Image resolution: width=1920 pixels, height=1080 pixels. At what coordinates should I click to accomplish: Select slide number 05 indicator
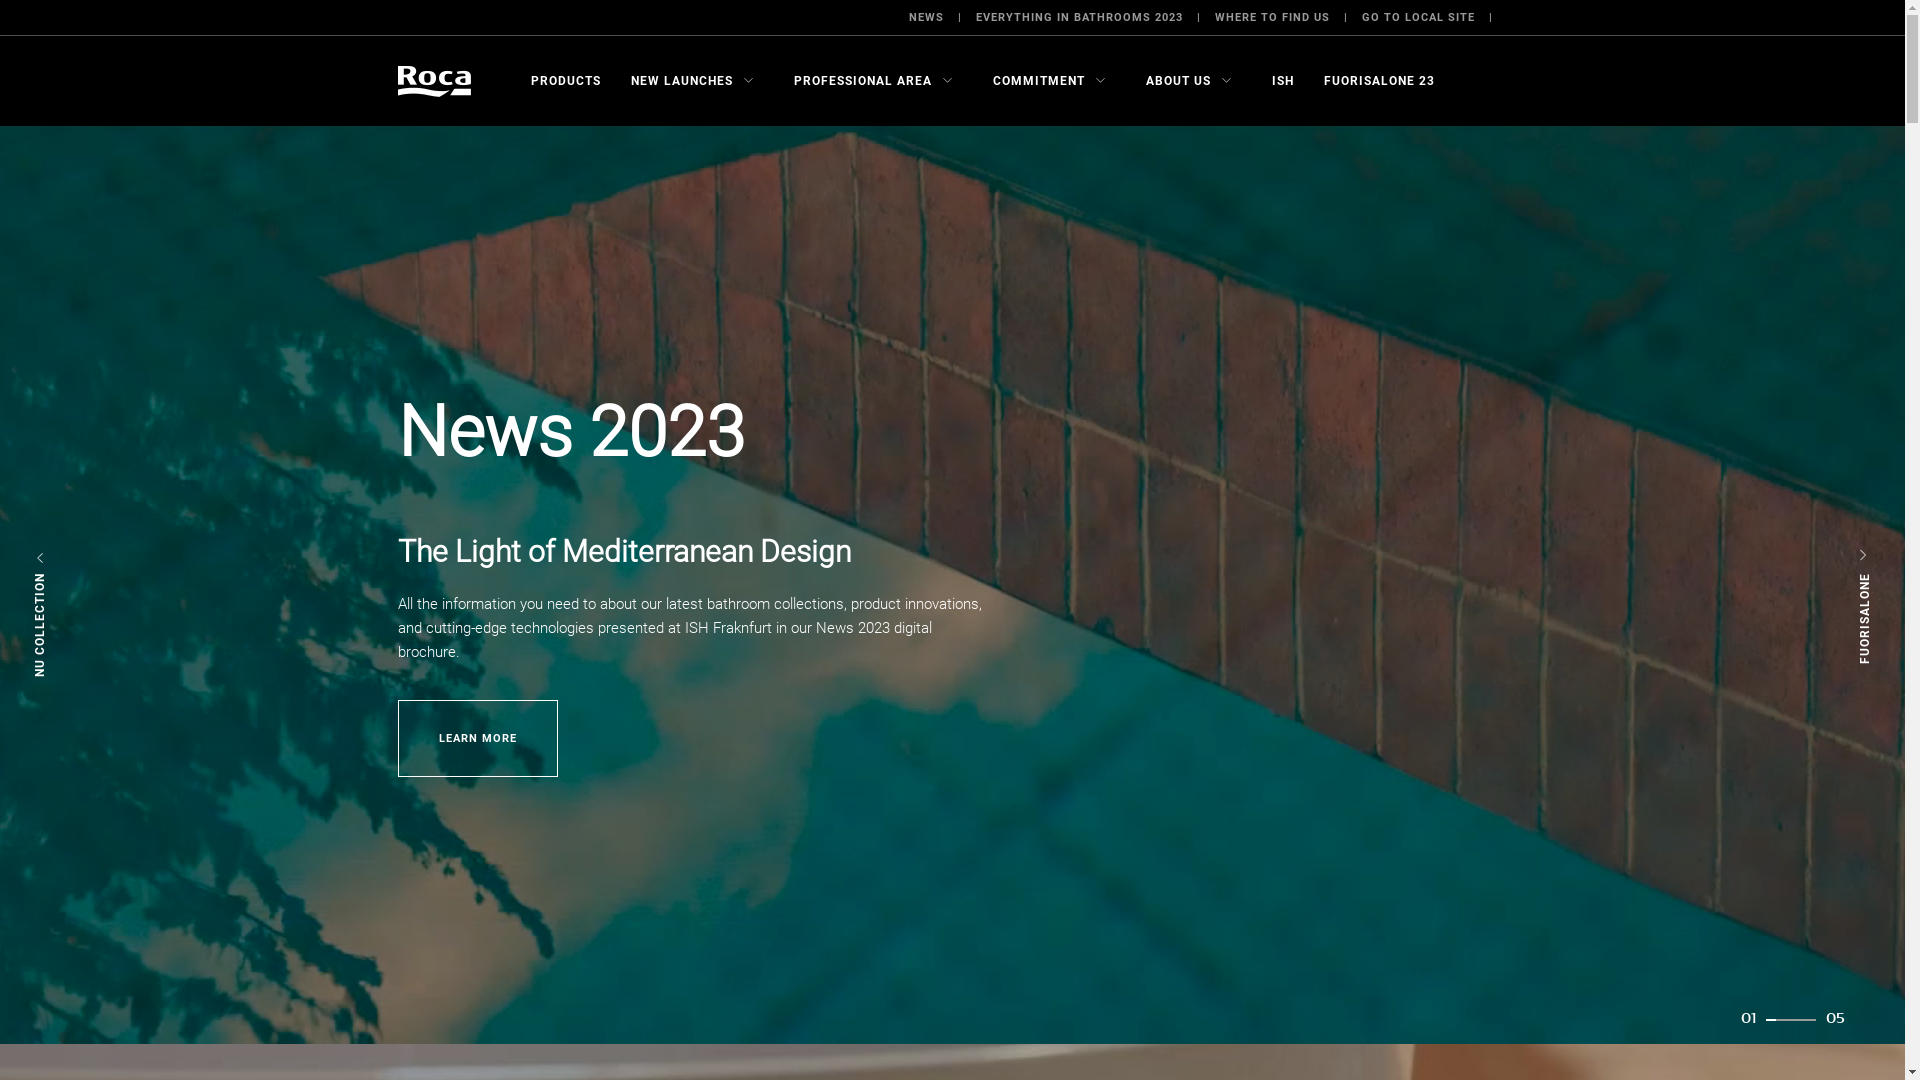click(1835, 1018)
